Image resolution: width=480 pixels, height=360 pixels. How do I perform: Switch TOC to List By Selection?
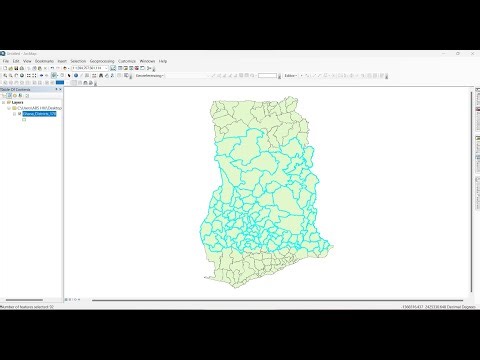click(20, 95)
